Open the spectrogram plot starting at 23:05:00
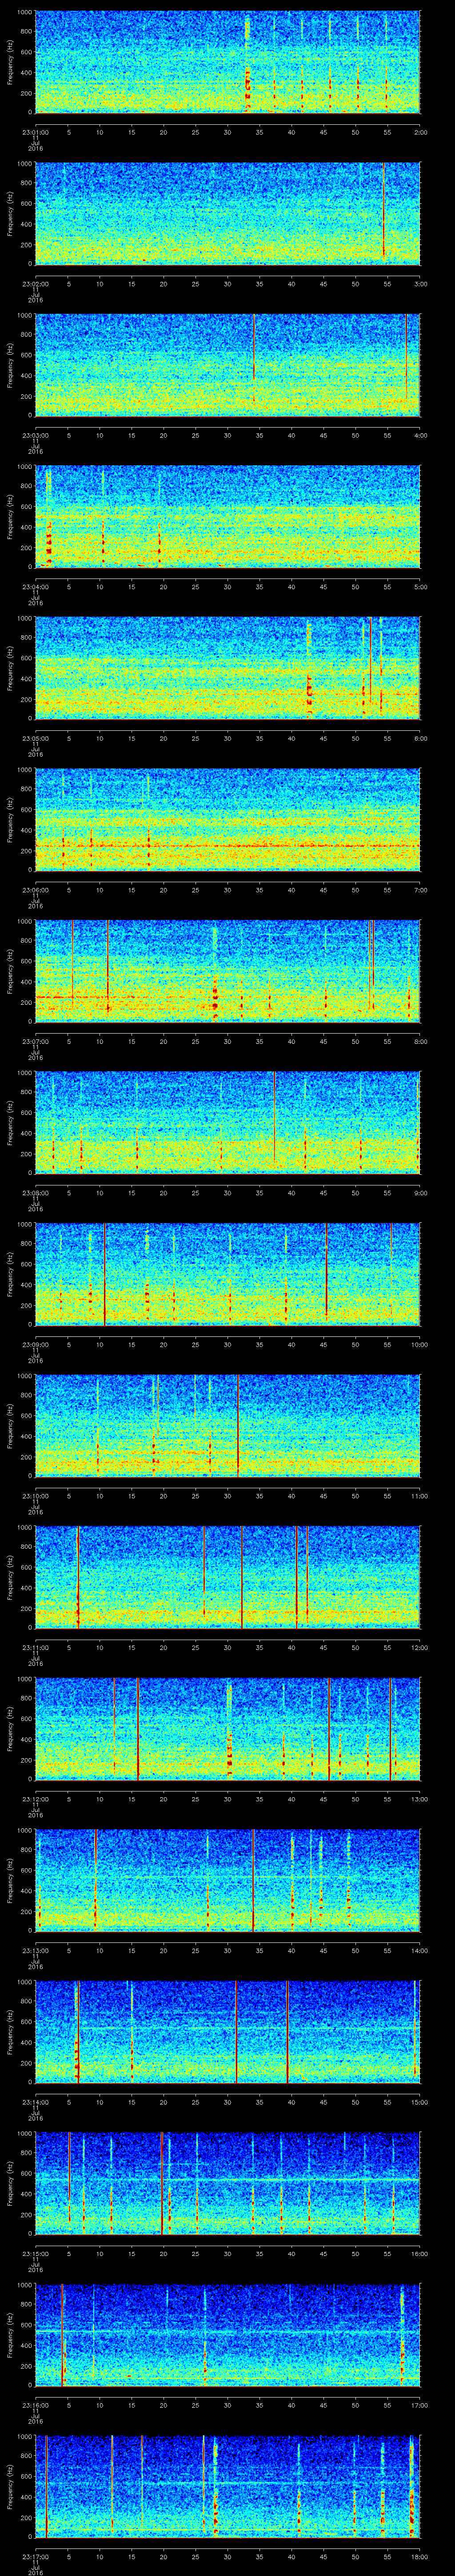Viewport: 455px width, 2576px height. click(228, 668)
